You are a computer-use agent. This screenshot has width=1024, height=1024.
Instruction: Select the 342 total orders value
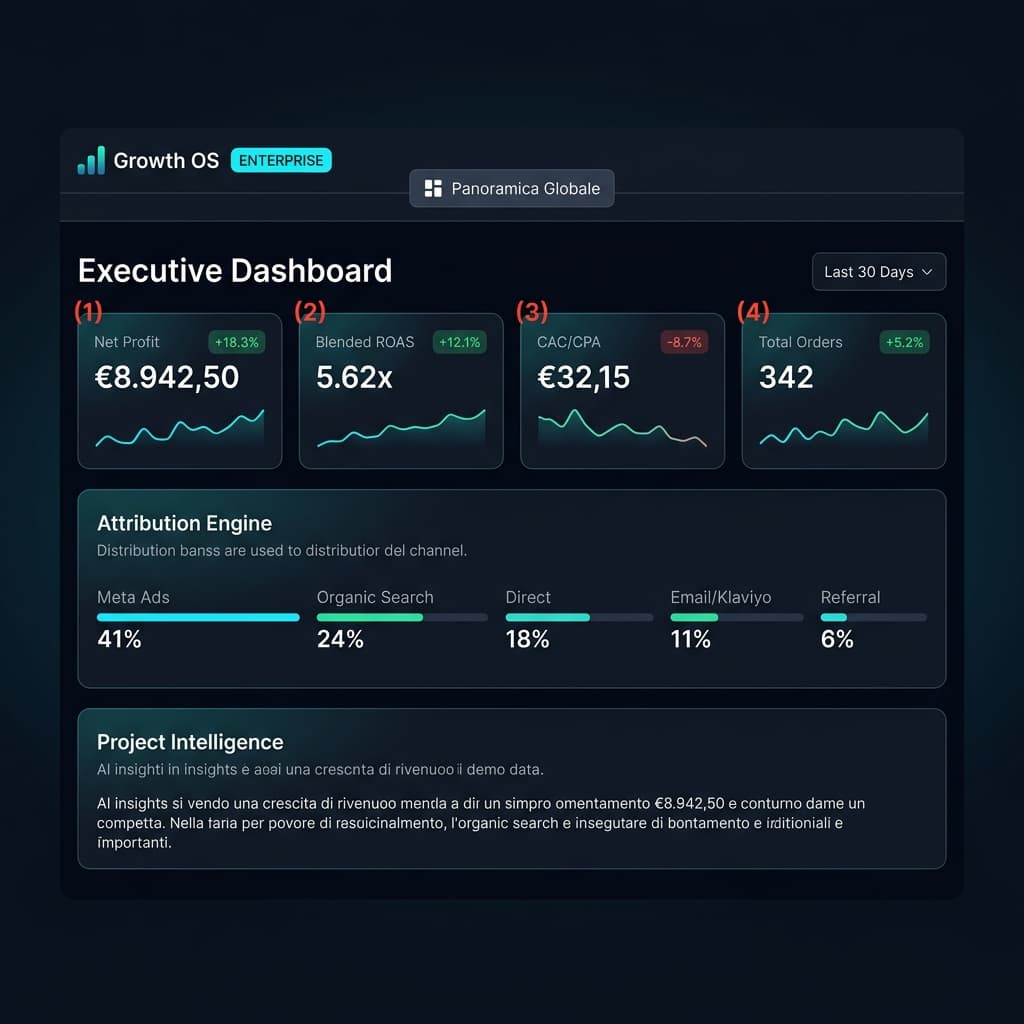tap(786, 377)
